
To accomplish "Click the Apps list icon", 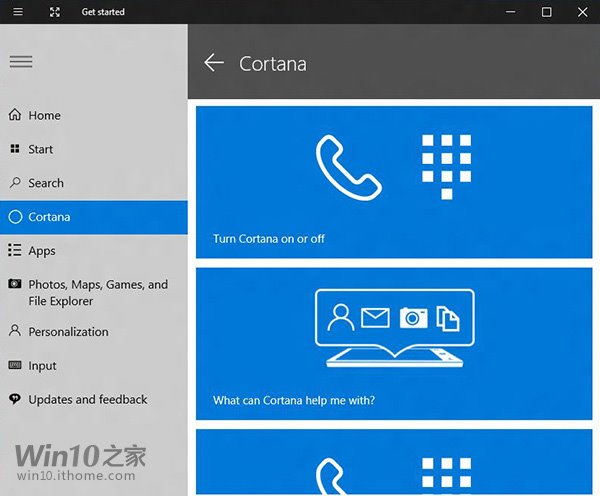I will coord(15,250).
